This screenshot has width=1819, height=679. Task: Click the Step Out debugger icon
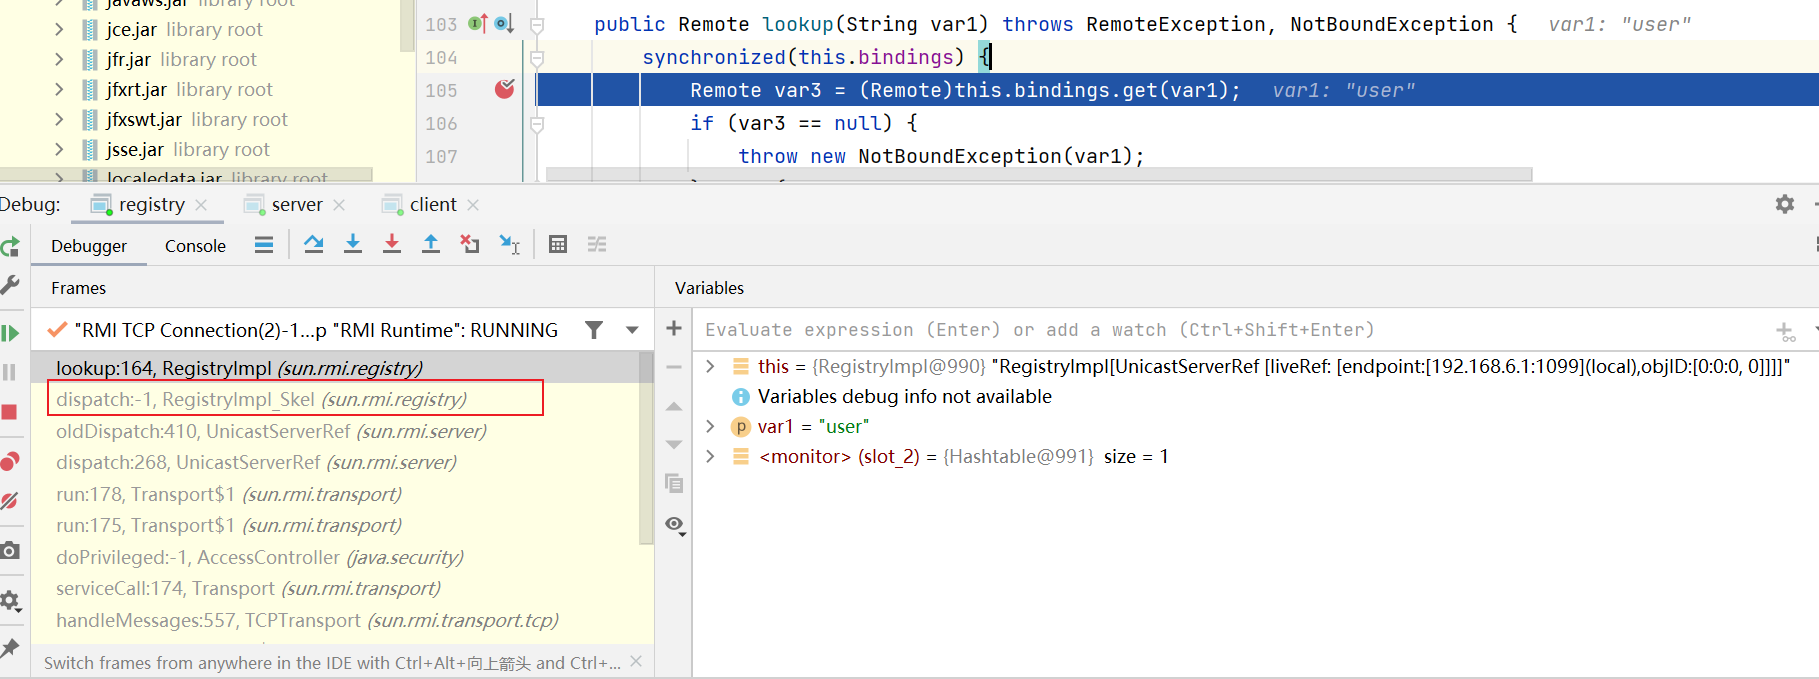[431, 244]
